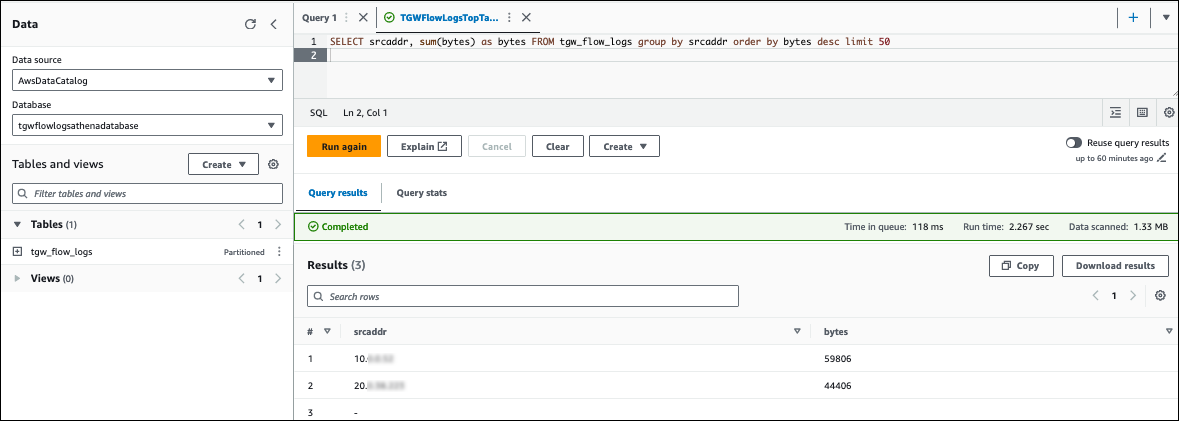1179x421 pixels.
Task: Open Query 1 tab options menu
Action: point(346,17)
